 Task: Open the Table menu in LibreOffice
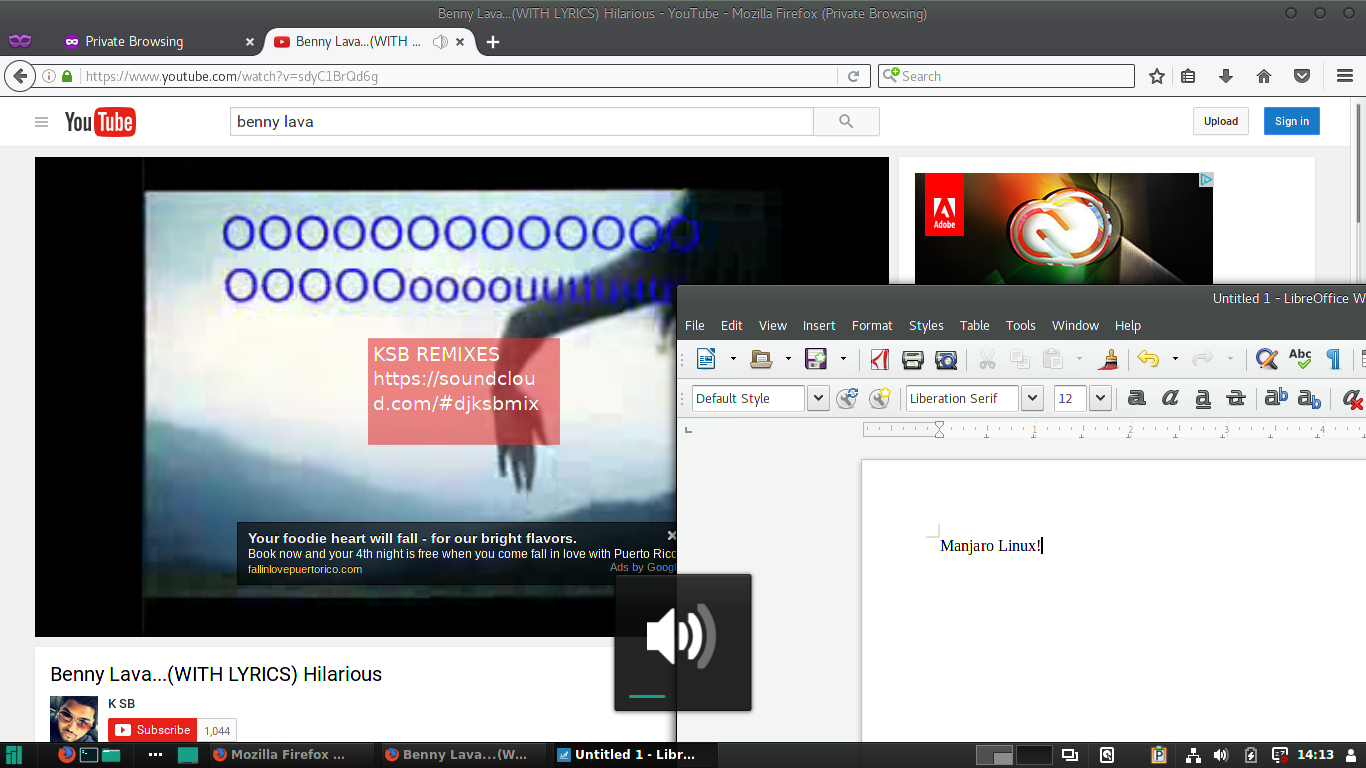click(x=975, y=325)
